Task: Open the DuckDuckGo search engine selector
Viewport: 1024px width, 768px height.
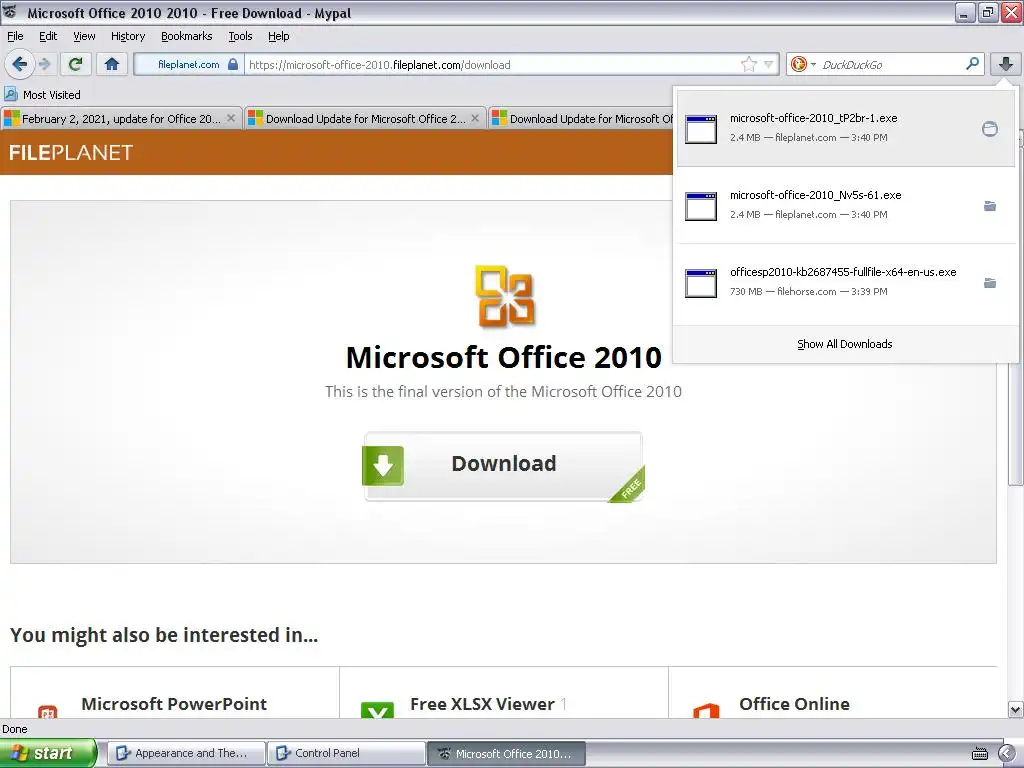Action: [x=803, y=64]
